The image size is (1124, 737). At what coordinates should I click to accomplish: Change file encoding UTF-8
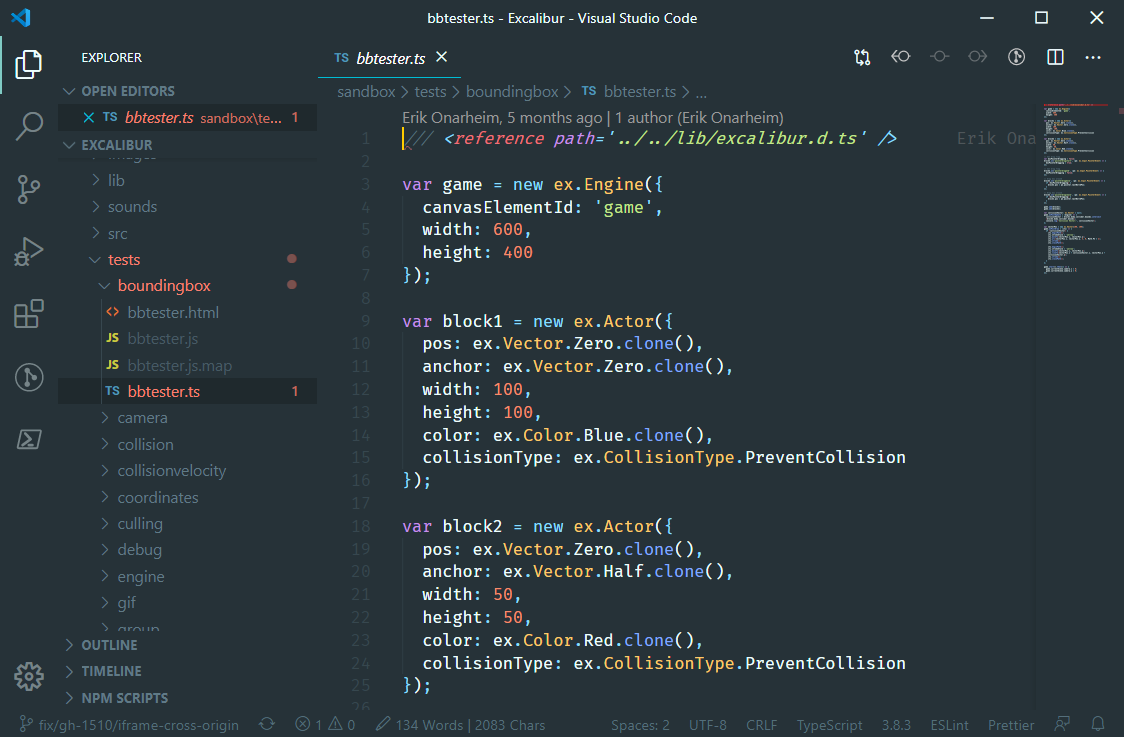[x=708, y=725]
